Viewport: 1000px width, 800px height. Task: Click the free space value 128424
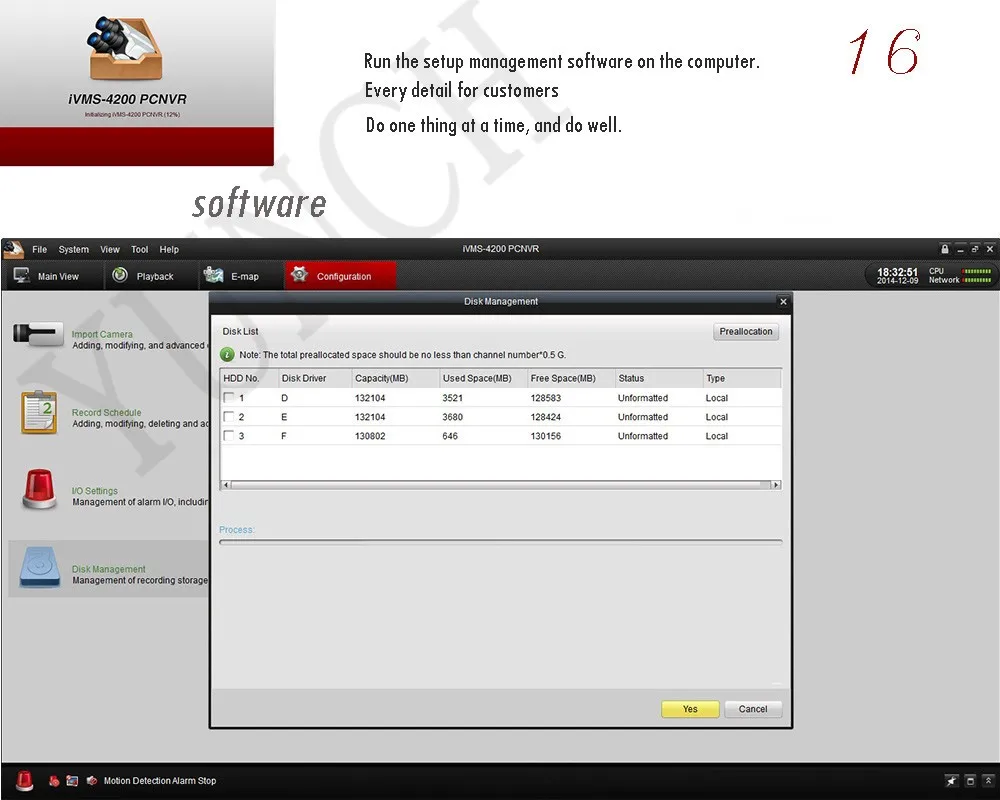[x=545, y=417]
